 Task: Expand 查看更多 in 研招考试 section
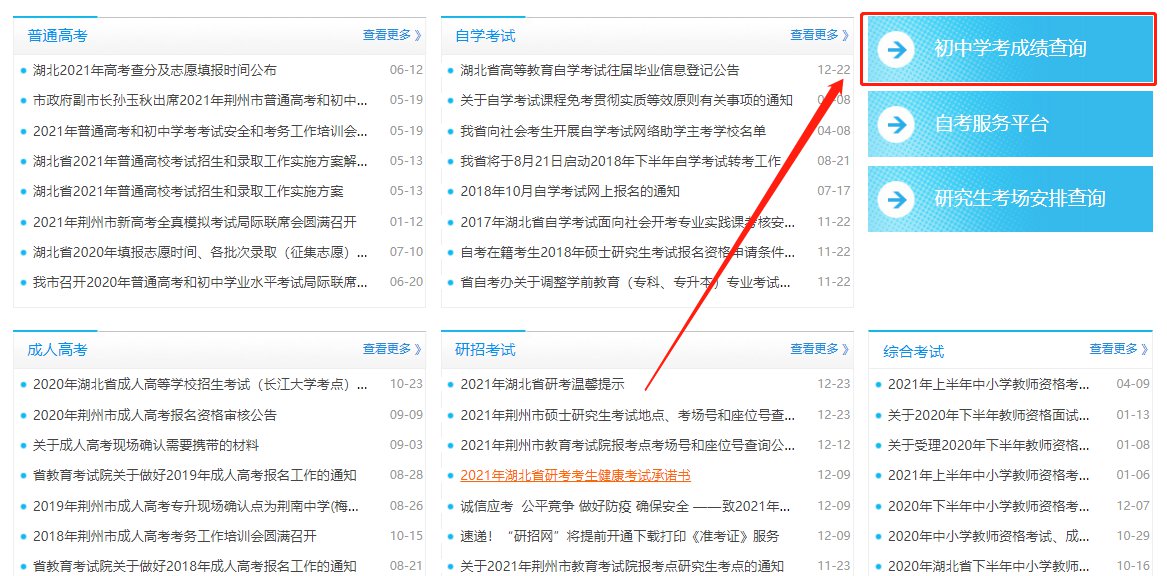[819, 349]
